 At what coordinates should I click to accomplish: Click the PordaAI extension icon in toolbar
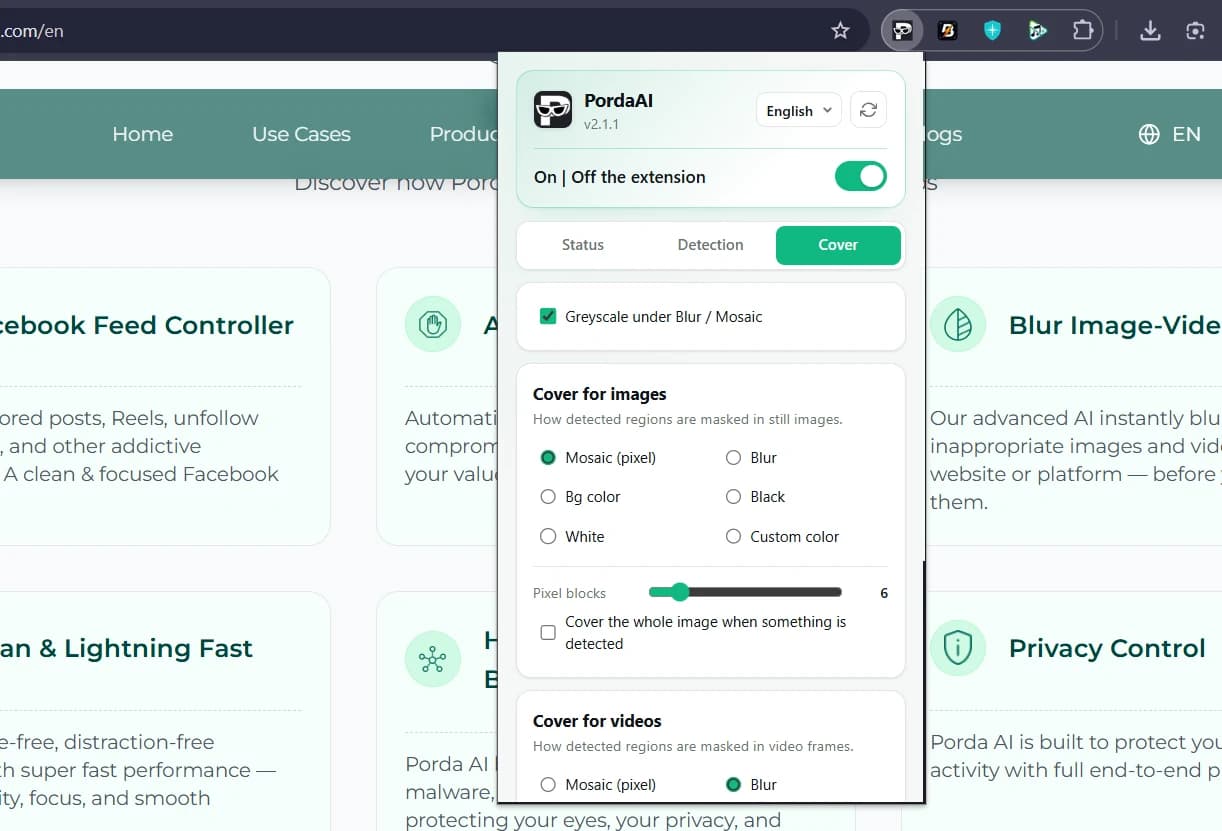pos(903,31)
